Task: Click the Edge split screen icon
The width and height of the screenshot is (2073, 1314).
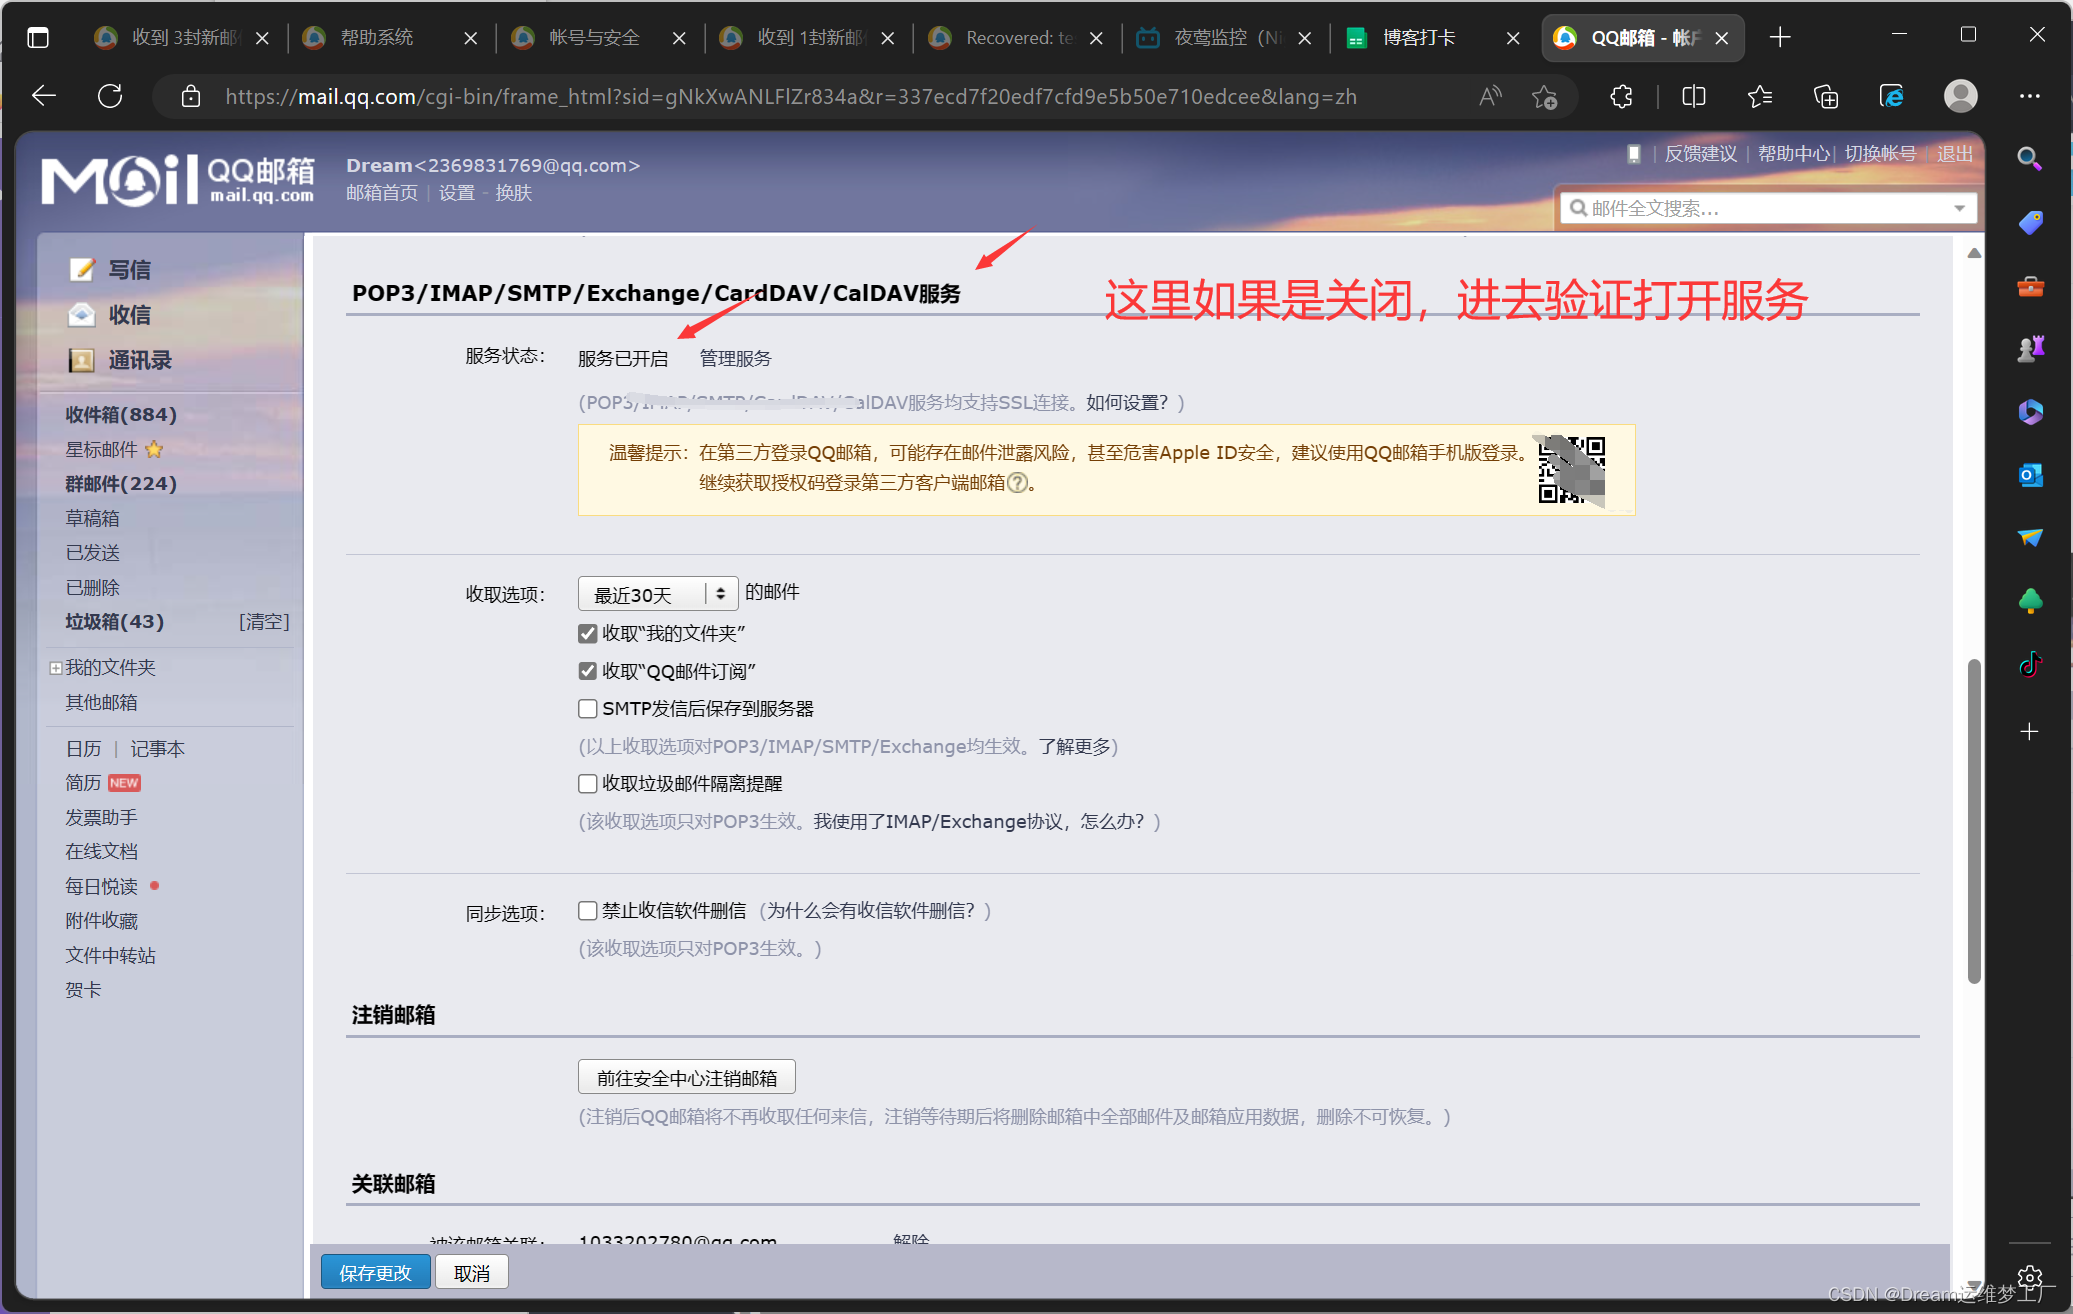Action: coord(1693,97)
